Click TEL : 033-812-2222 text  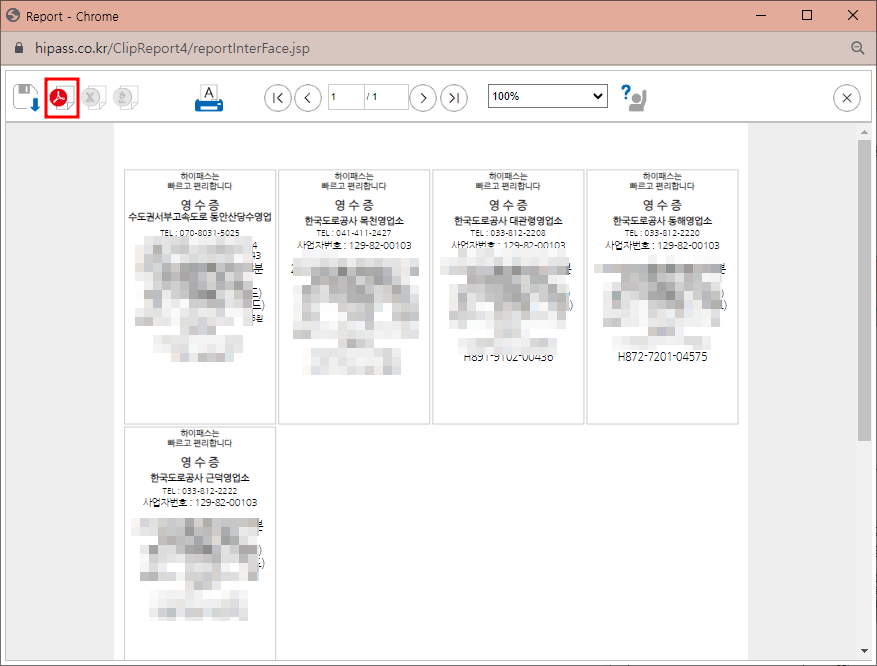tap(200, 490)
